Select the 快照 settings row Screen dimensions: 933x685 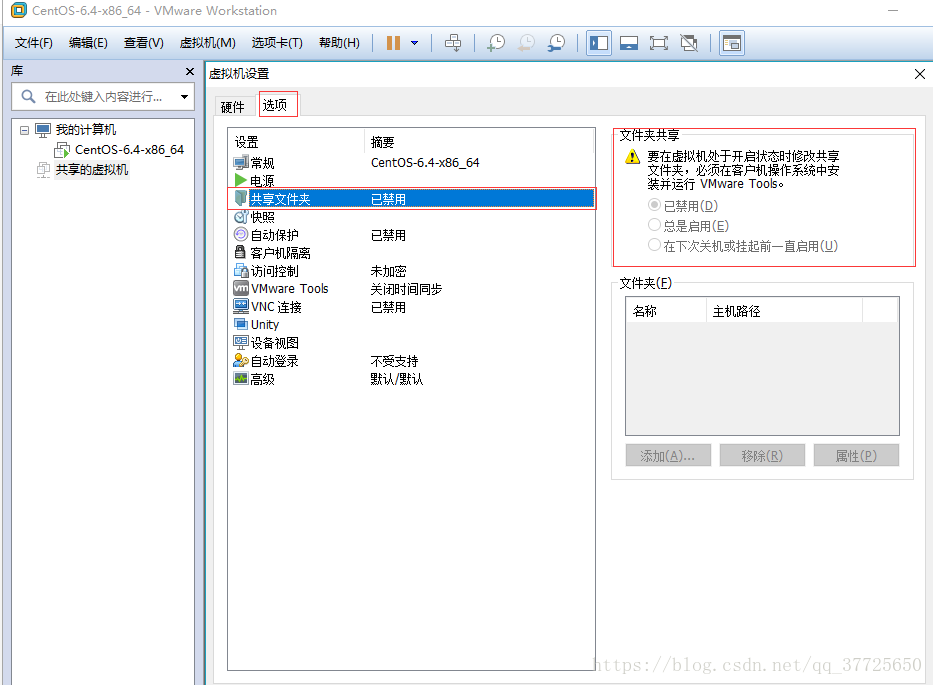(411, 217)
